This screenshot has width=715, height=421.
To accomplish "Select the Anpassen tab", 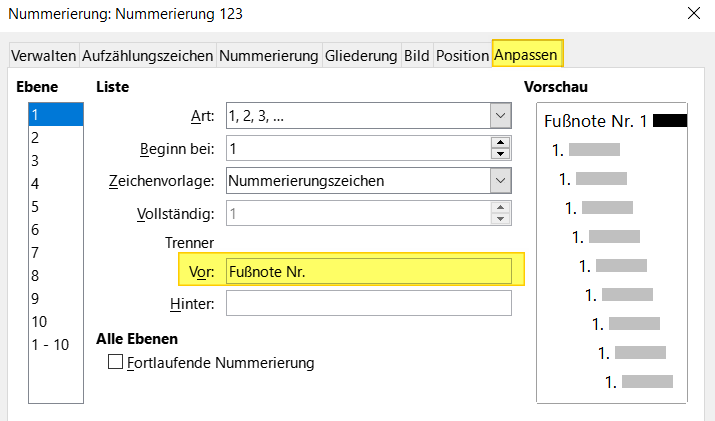I will pyautogui.click(x=526, y=55).
